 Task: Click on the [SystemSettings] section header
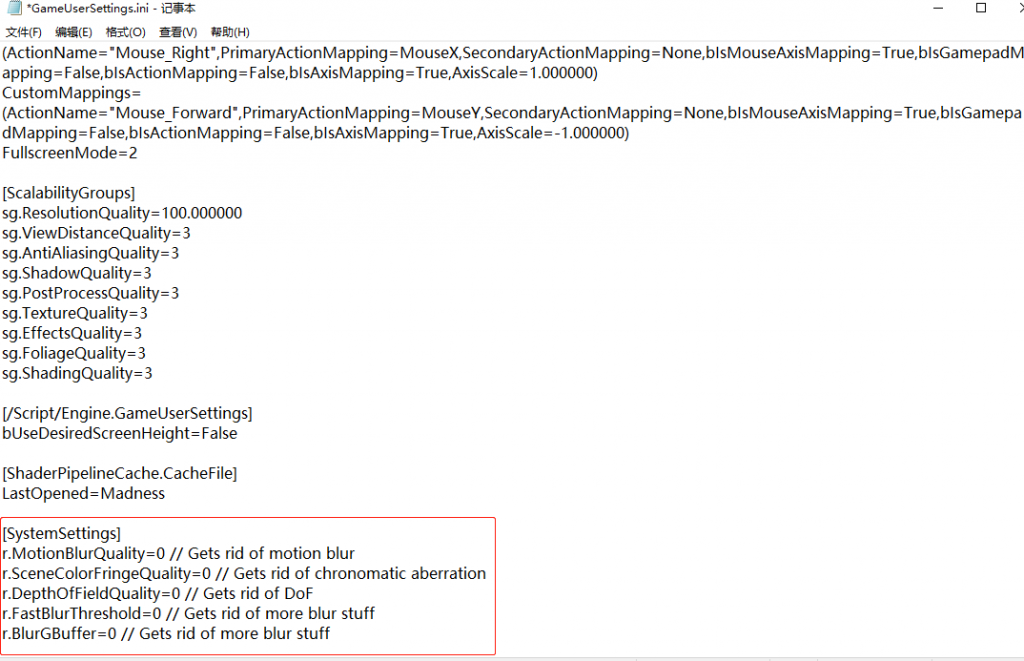point(61,534)
